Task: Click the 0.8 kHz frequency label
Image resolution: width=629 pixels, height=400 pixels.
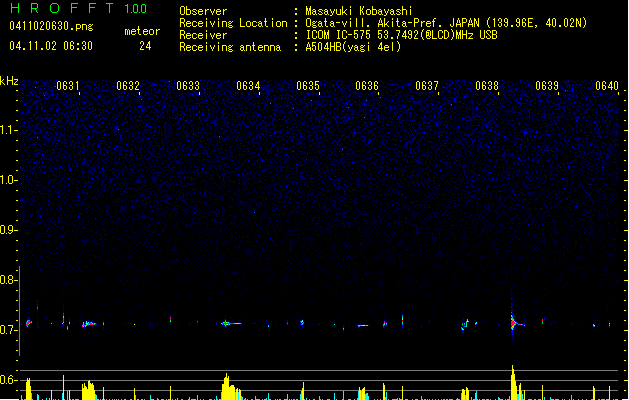Action: click(9, 280)
